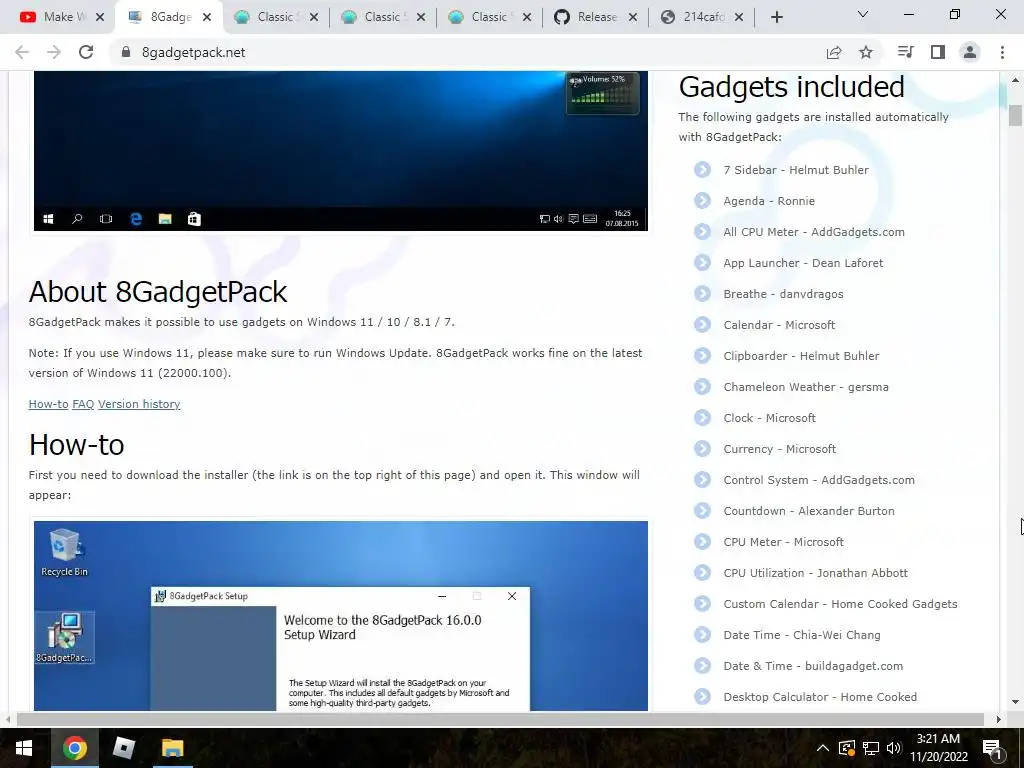
Task: Click the bullet icon beside Agenda - Ronnie
Action: tap(702, 200)
